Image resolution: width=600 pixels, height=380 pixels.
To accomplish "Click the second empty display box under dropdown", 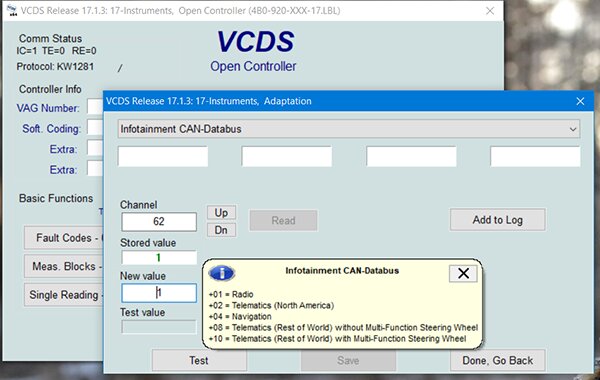I will point(287,156).
